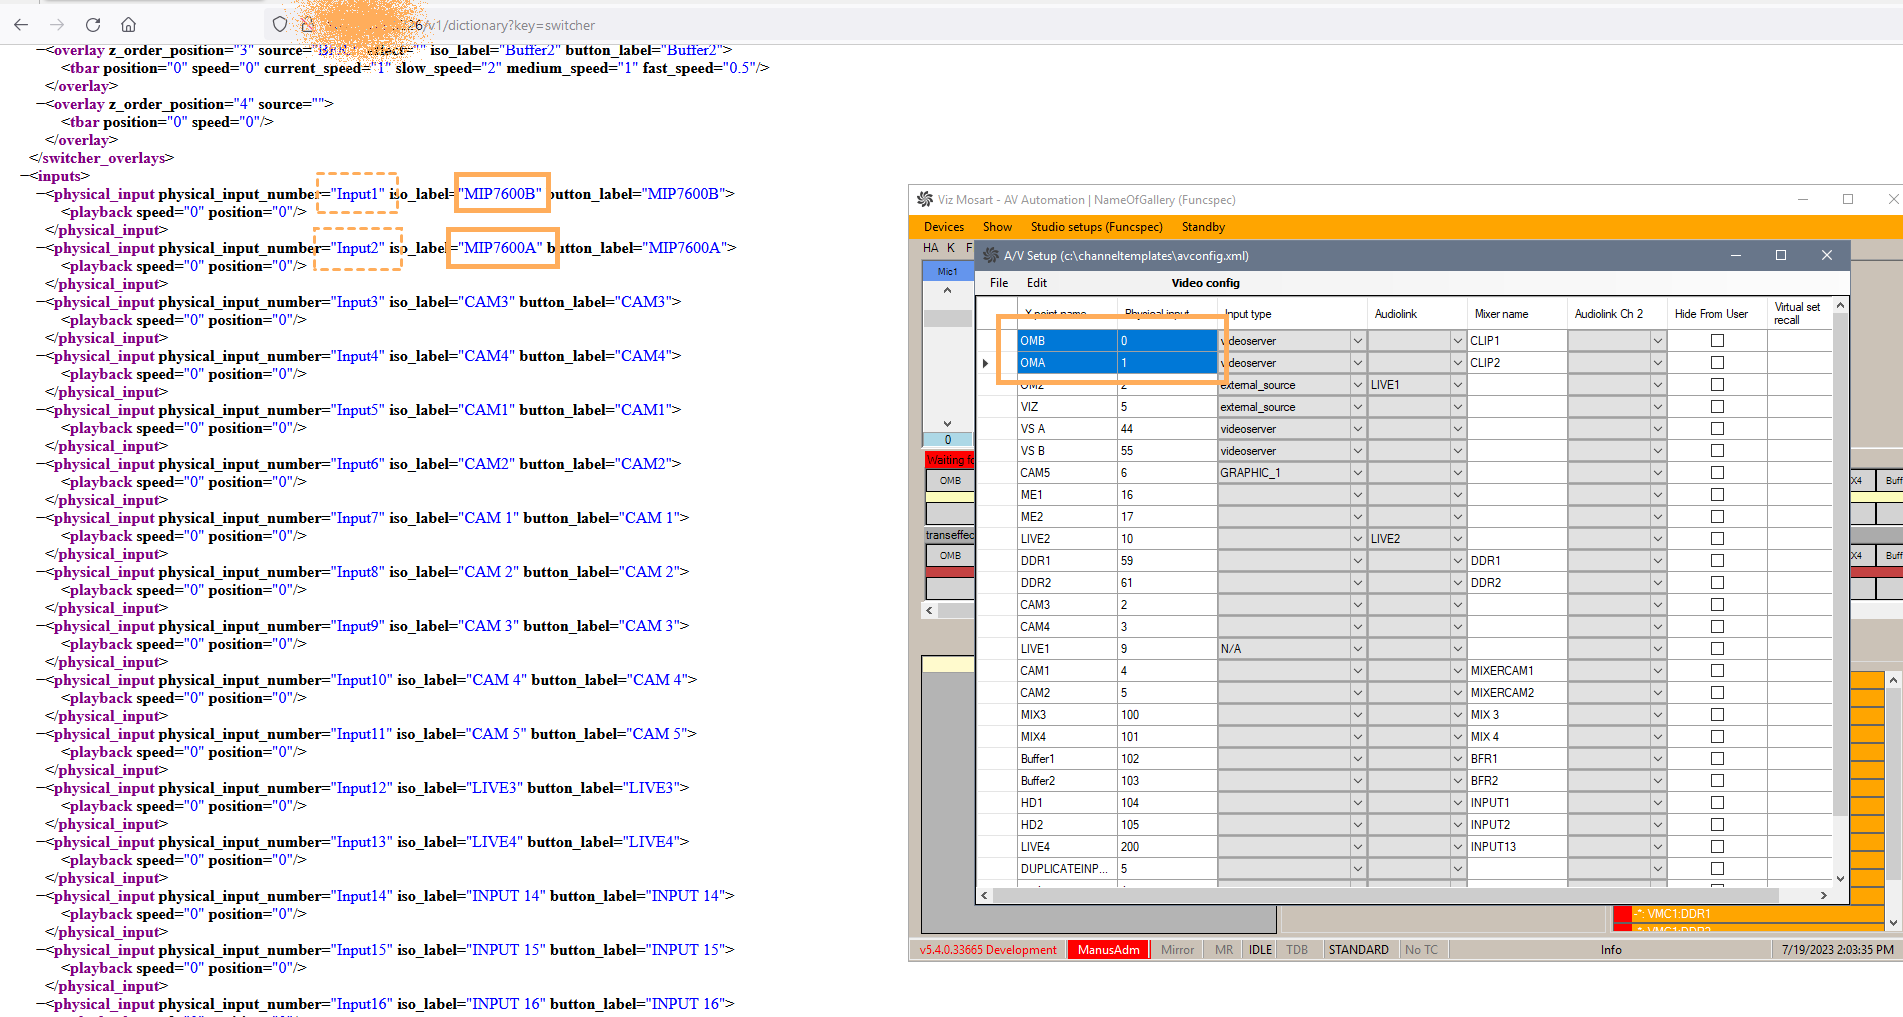Toggle Hide From User for VIZ row
The height and width of the screenshot is (1017, 1903).
point(1717,407)
